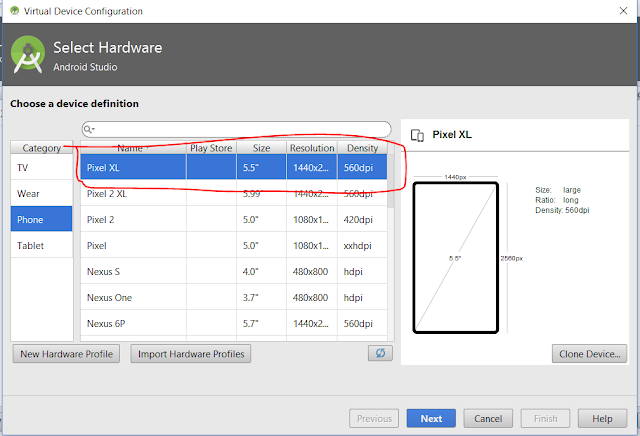The height and width of the screenshot is (436, 640).
Task: Click the Pixel XL device preview diagram
Action: (x=456, y=258)
